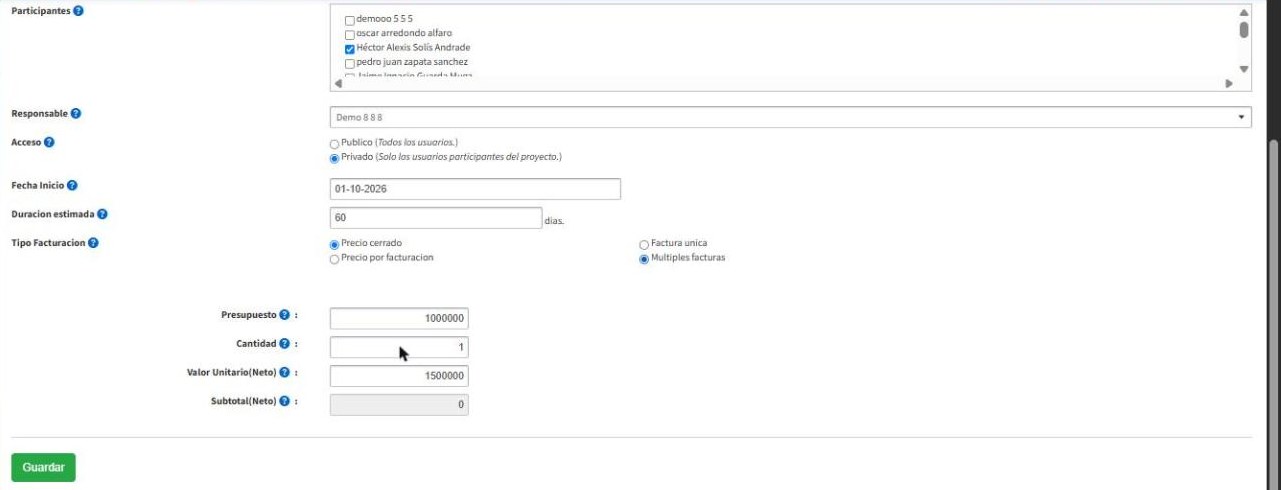This screenshot has width=1281, height=490.
Task: Click participants list scroll-up arrow
Action: click(1244, 13)
